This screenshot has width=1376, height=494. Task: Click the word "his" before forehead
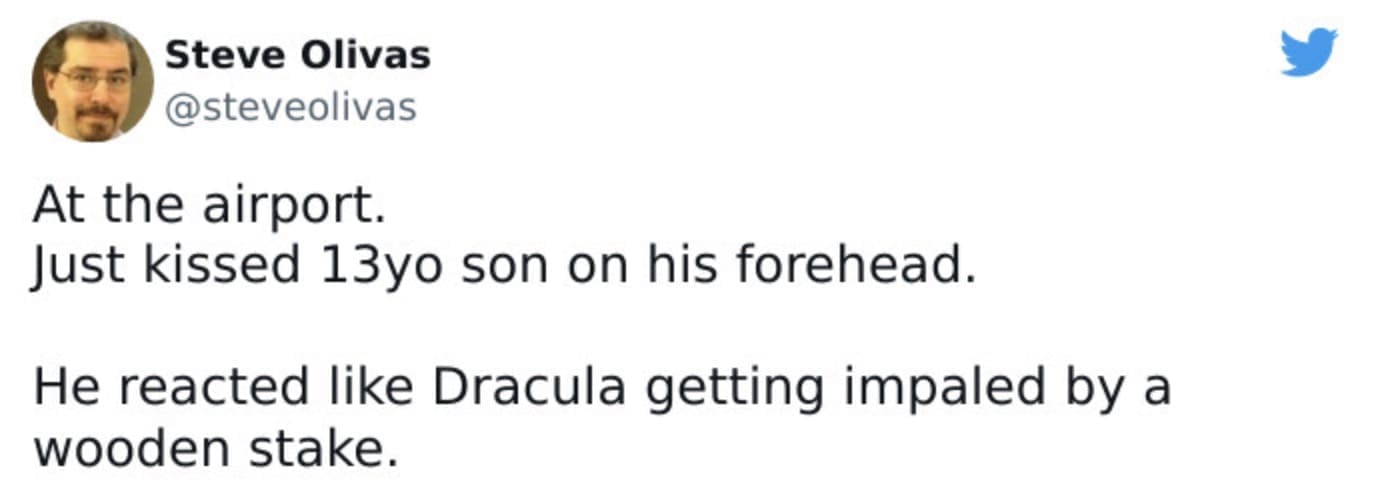tap(678, 264)
